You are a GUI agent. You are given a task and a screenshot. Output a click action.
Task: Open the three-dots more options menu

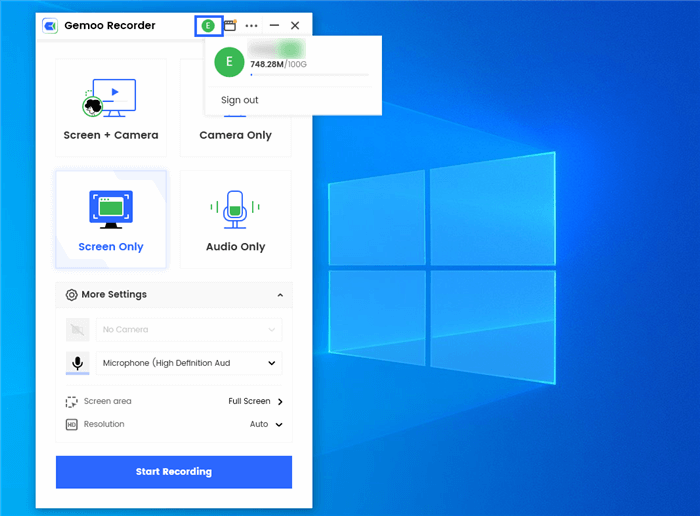tap(251, 26)
